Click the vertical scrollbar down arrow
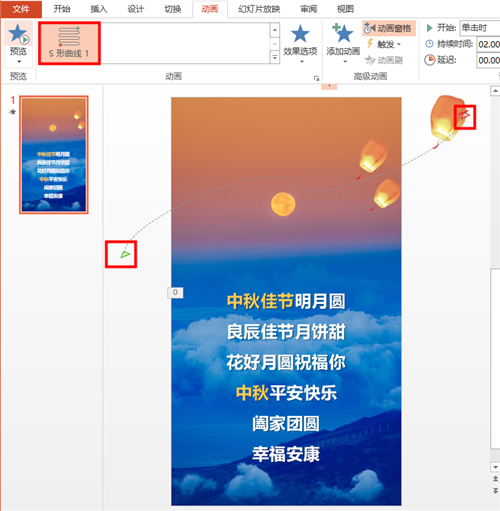 tap(495, 467)
